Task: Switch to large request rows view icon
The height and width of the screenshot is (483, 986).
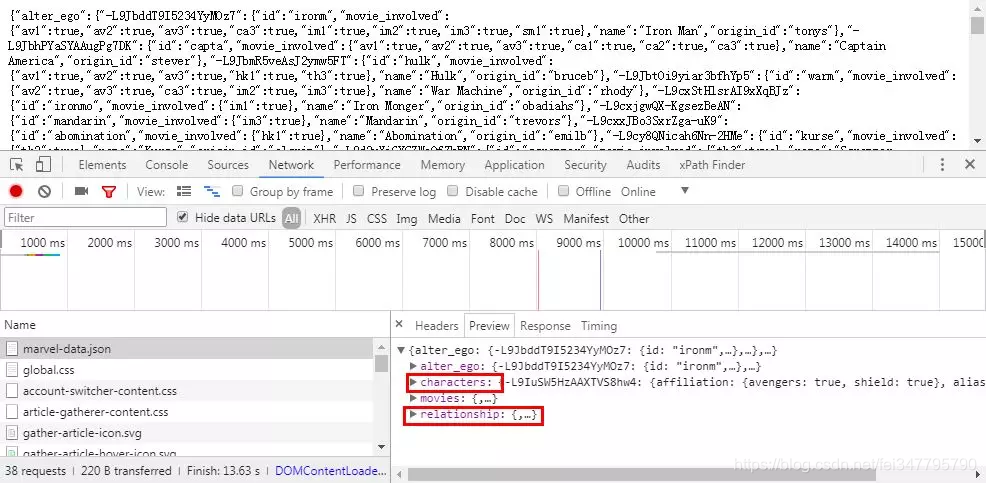Action: tap(184, 191)
